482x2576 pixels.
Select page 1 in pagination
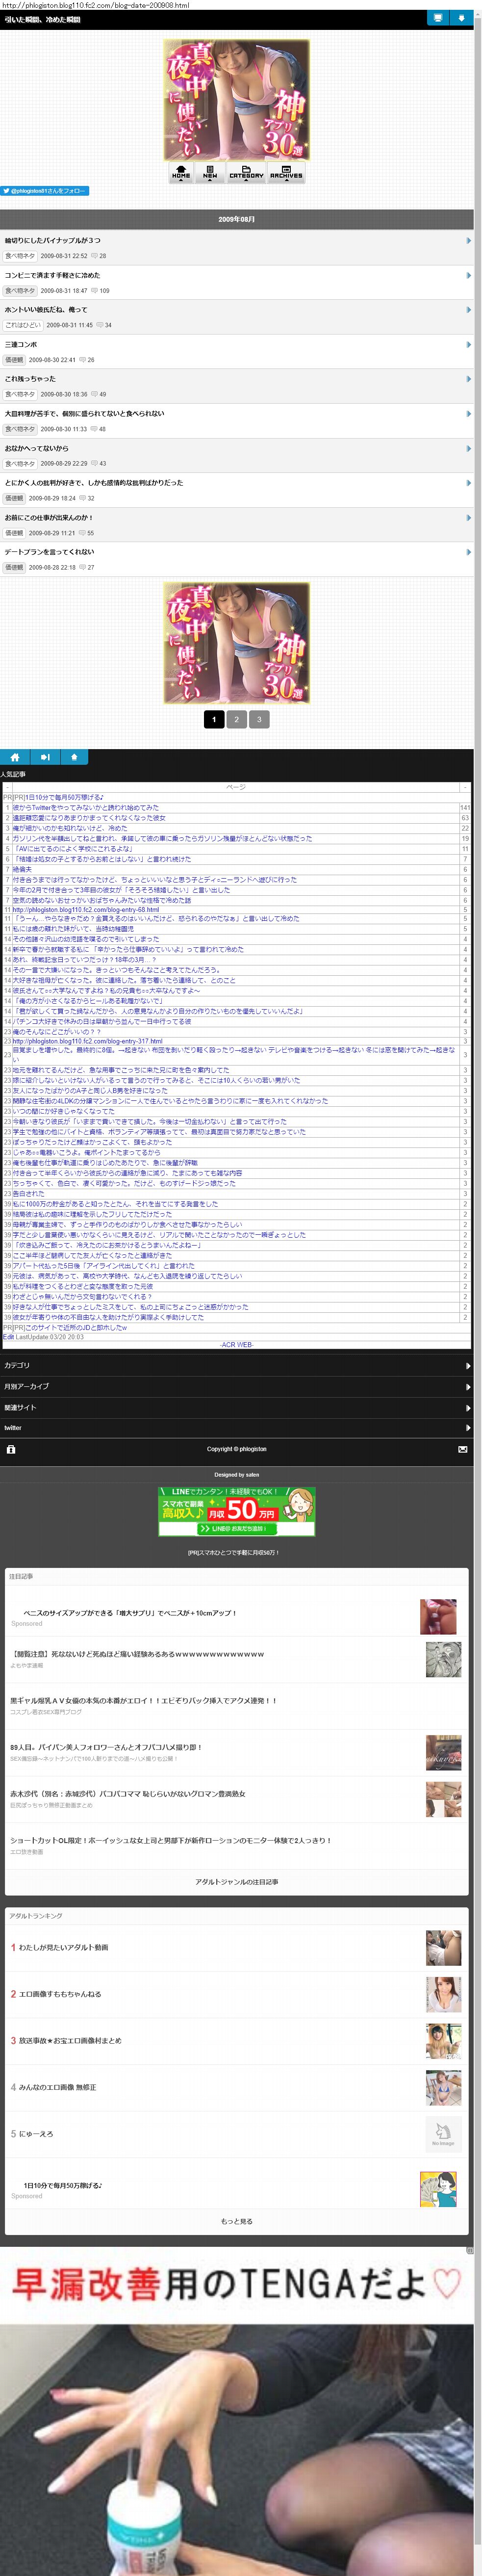(x=214, y=719)
